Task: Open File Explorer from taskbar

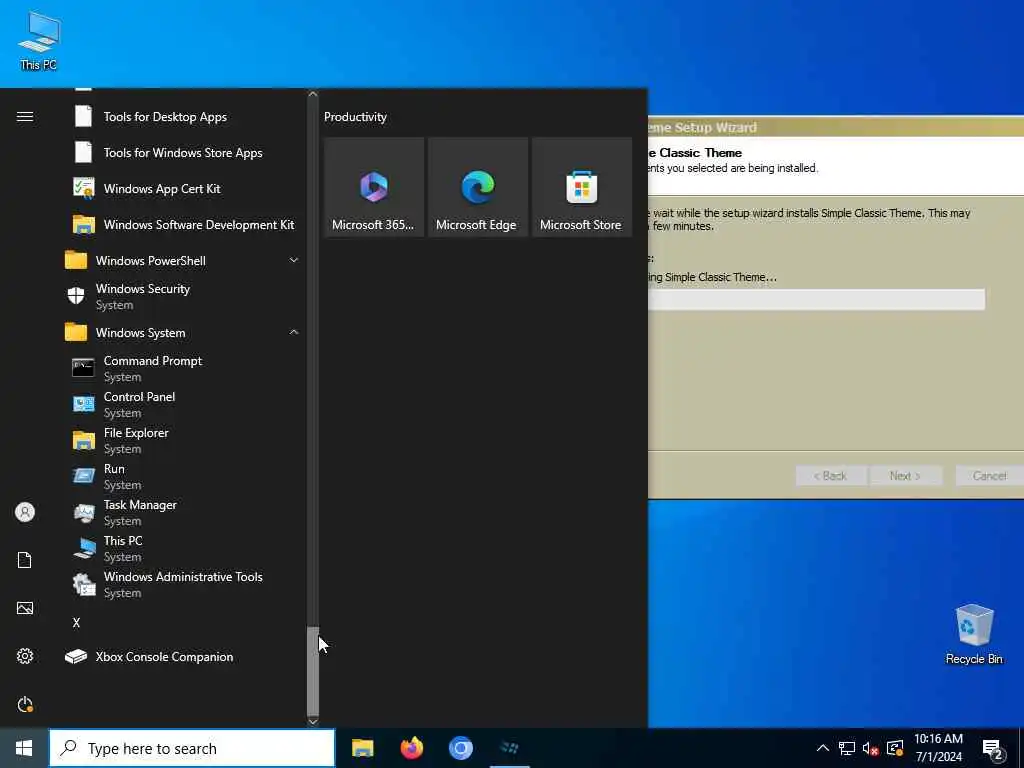Action: click(362, 748)
